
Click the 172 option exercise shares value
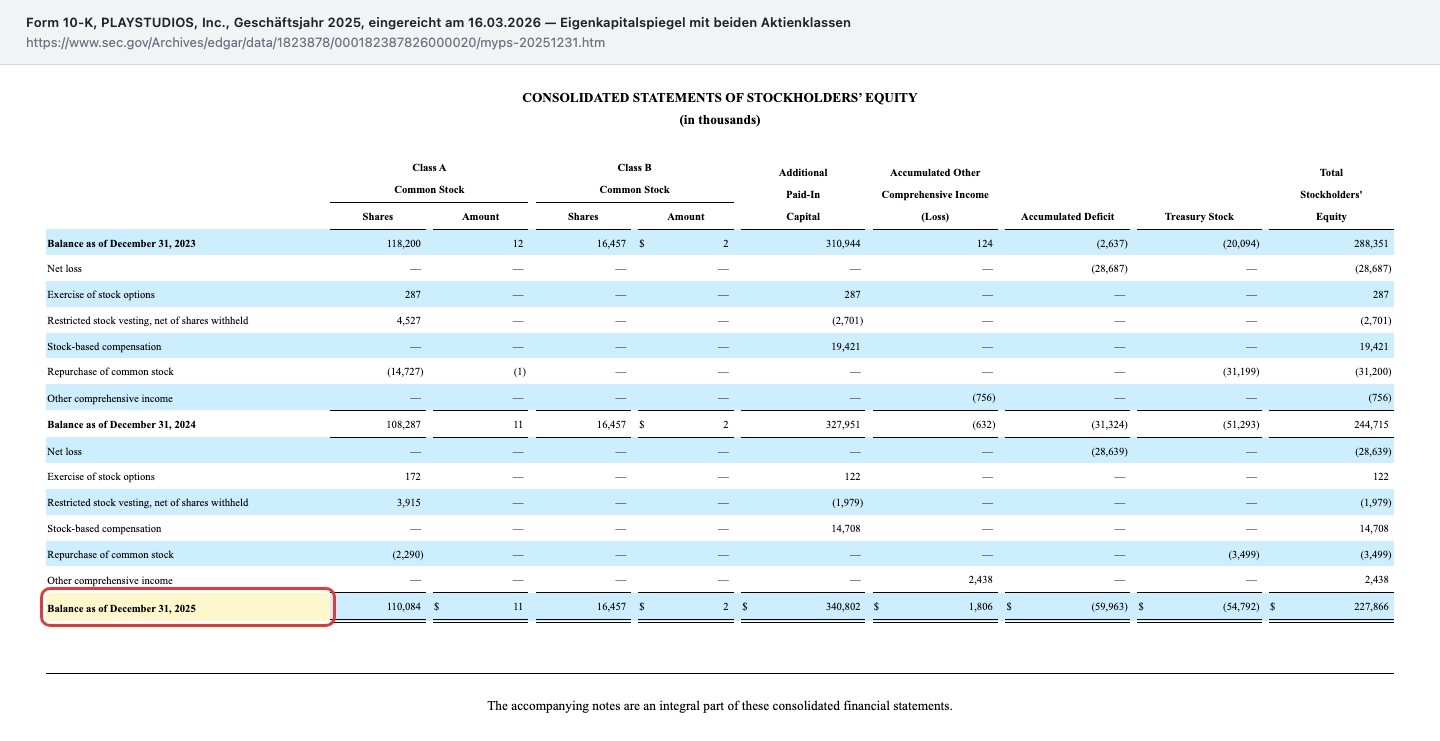(x=412, y=477)
